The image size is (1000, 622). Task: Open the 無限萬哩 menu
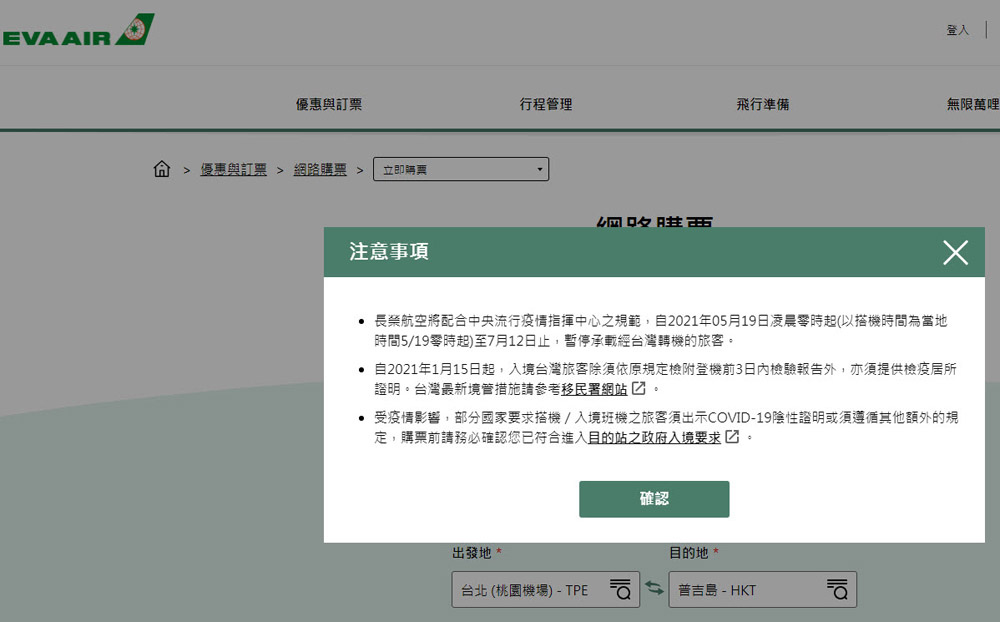click(973, 104)
